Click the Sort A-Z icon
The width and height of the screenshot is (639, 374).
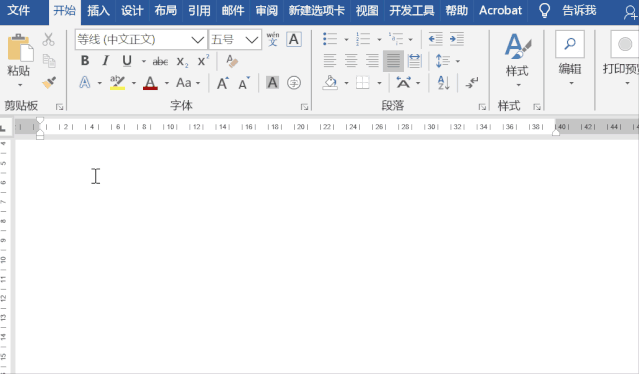[443, 83]
